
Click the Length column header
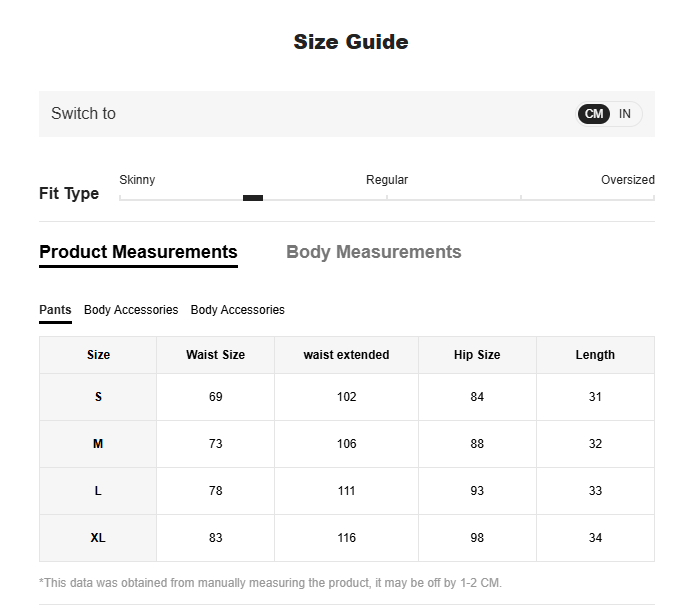click(x=595, y=355)
